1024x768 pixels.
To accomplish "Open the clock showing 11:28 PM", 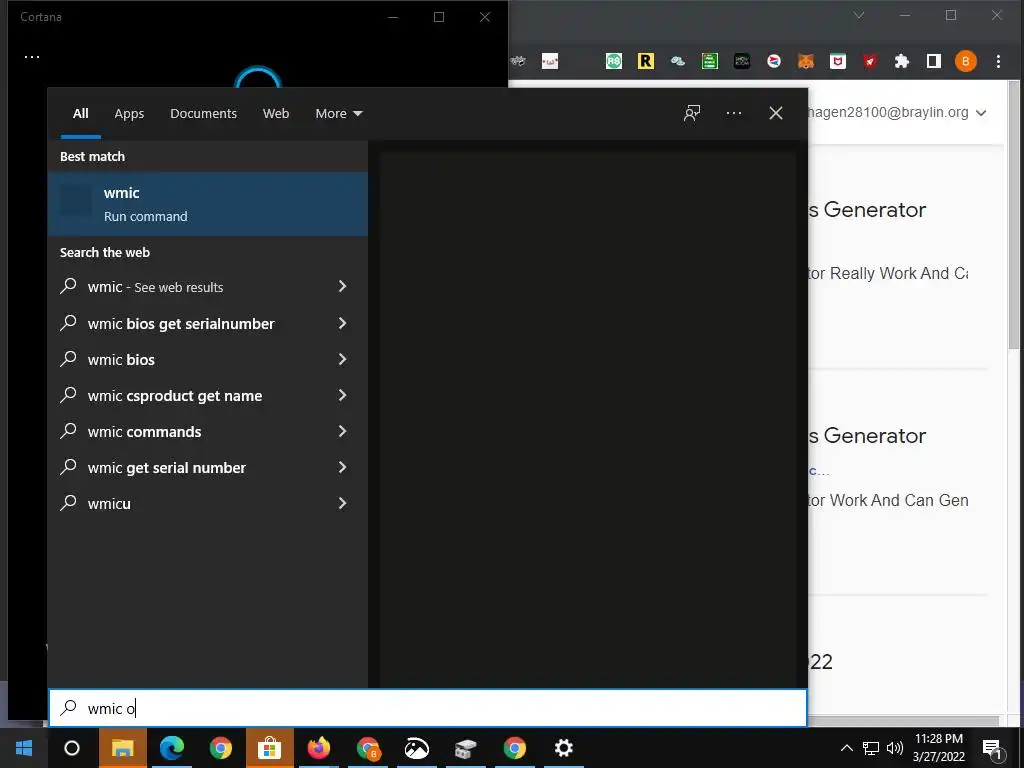I will pyautogui.click(x=938, y=748).
